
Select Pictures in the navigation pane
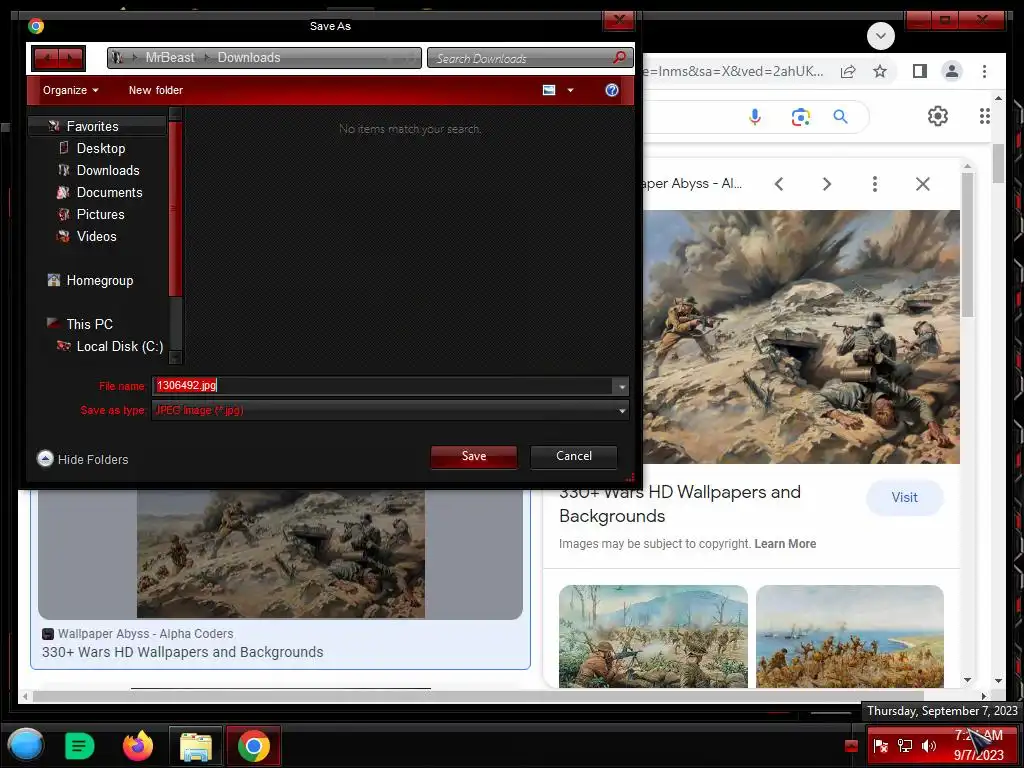(x=99, y=214)
